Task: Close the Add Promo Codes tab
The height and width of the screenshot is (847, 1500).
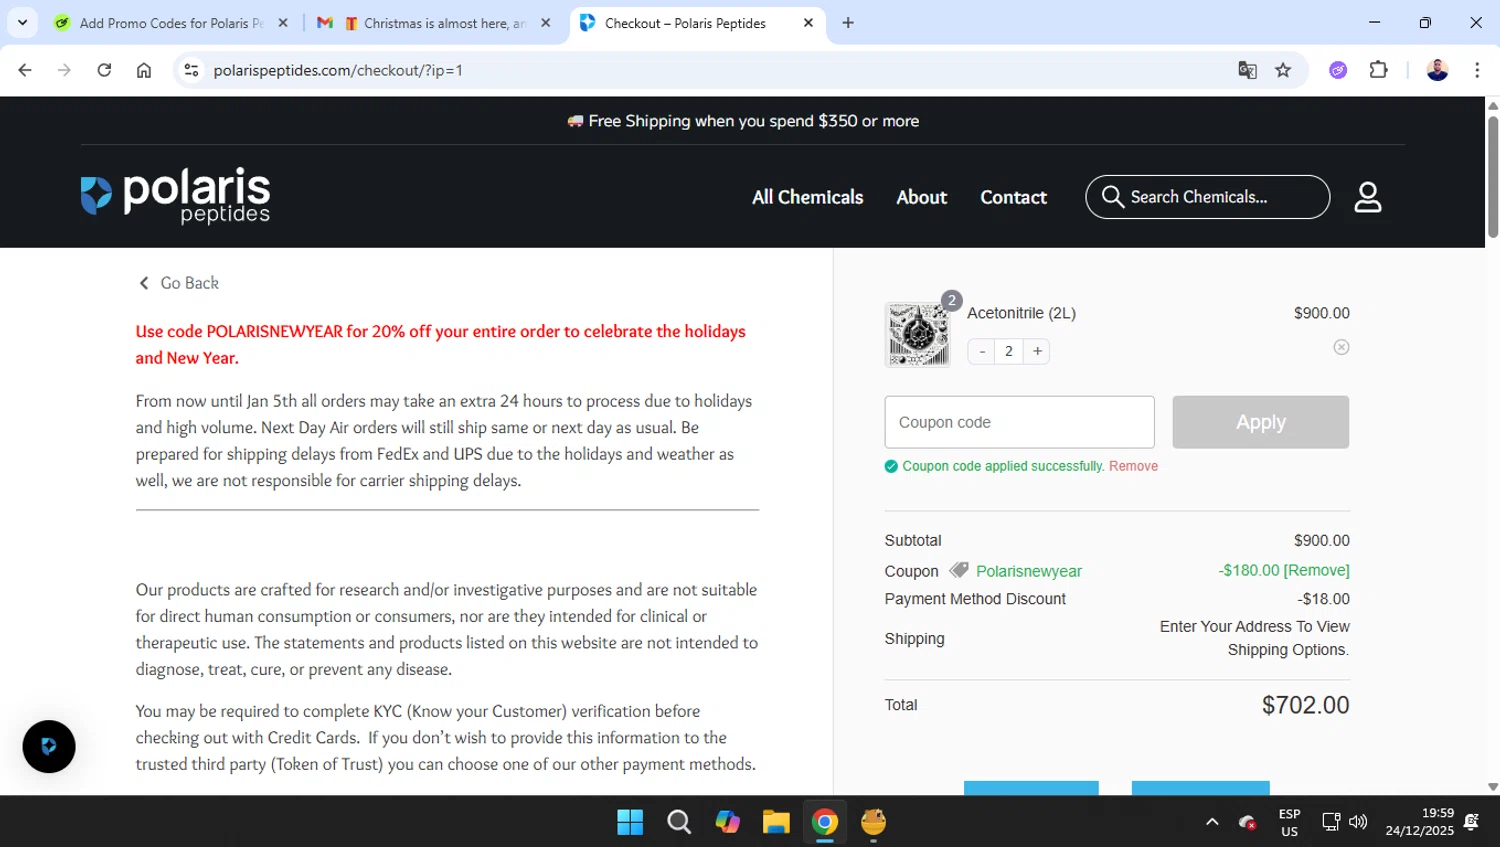Action: click(283, 22)
